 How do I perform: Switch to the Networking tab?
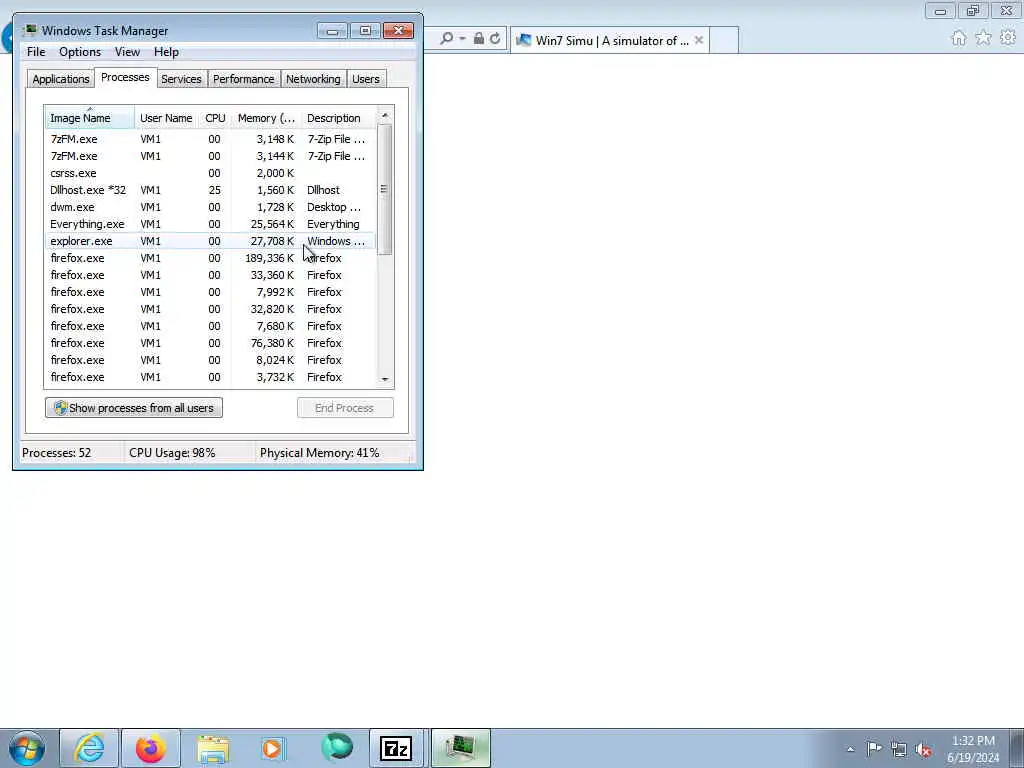[313, 79]
